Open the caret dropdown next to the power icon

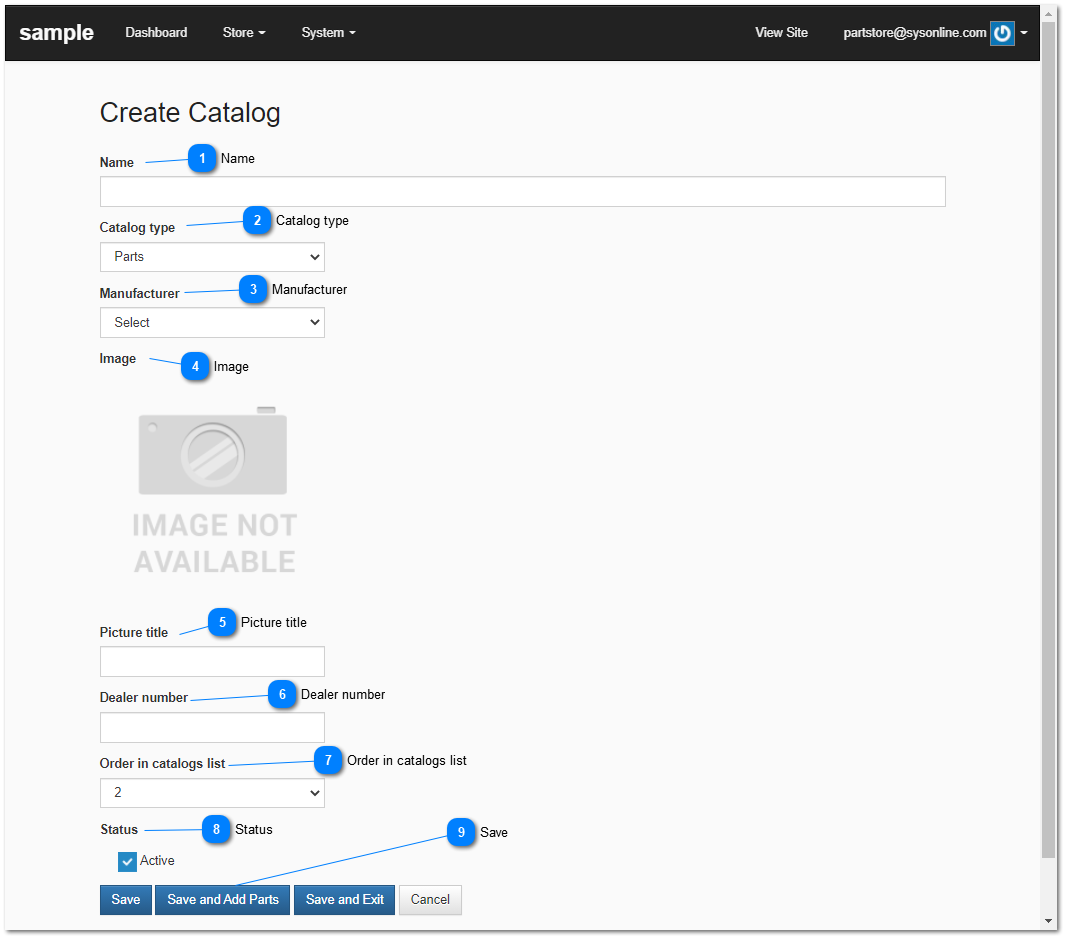1024,33
